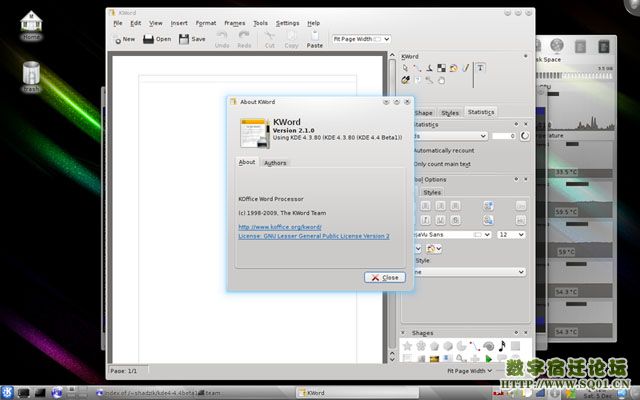Open the Fit Page Width toolbar dropdown
640x400 pixels.
[x=361, y=39]
